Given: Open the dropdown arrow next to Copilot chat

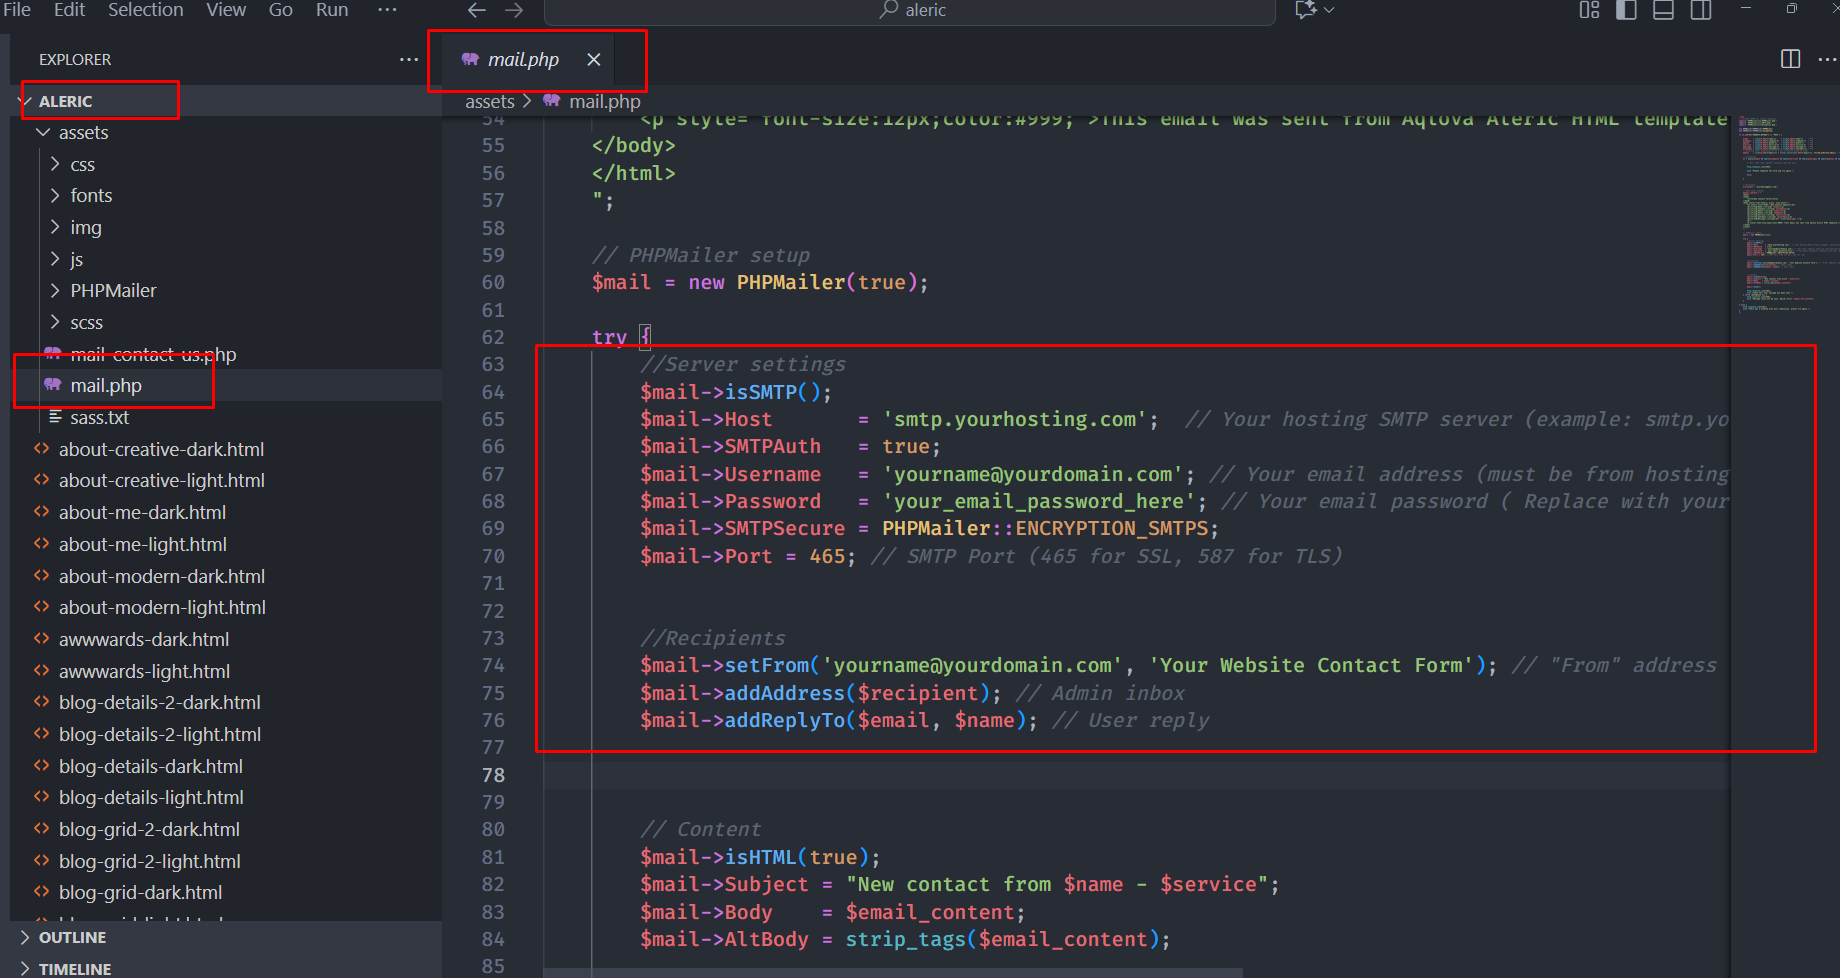Looking at the screenshot, I should coord(1329,10).
